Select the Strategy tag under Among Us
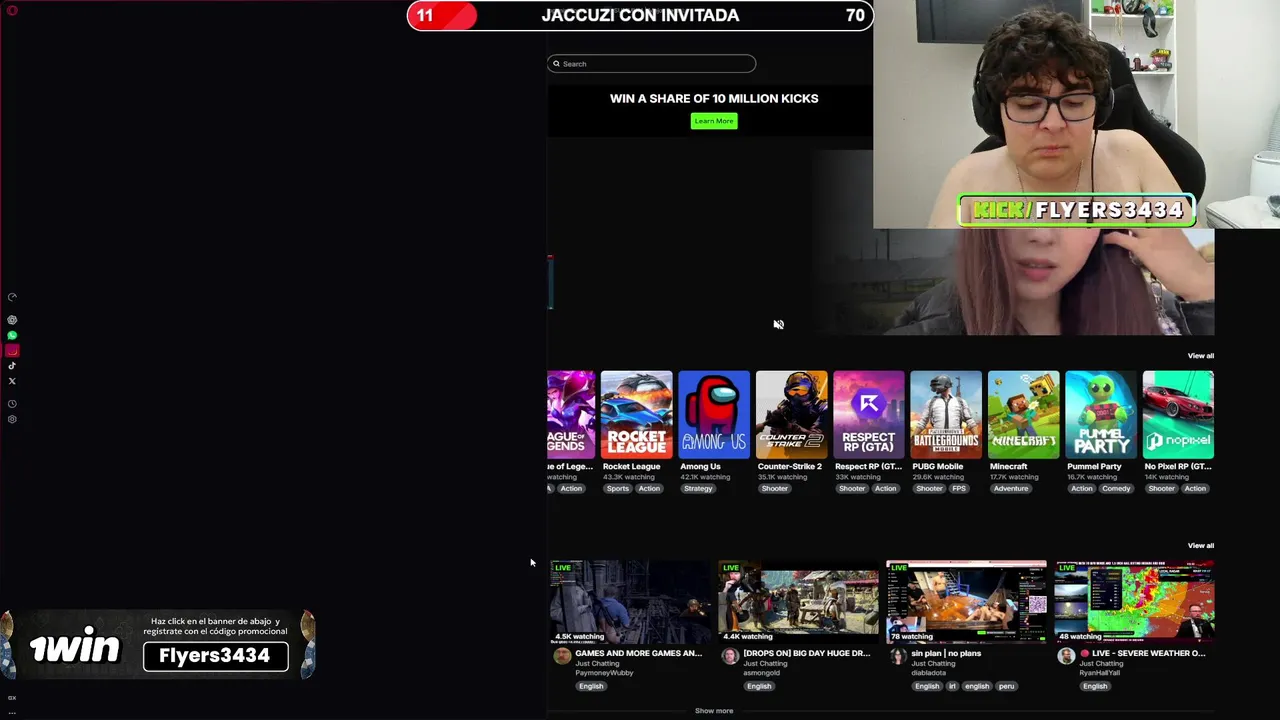 pos(698,489)
